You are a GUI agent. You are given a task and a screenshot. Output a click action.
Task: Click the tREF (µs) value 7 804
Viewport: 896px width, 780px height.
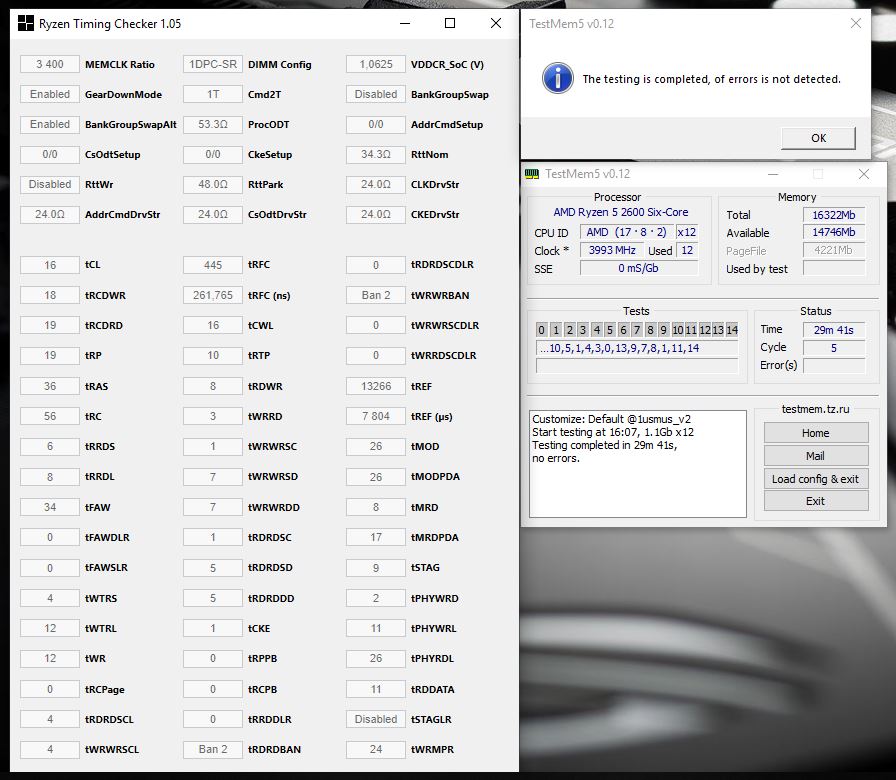[375, 416]
